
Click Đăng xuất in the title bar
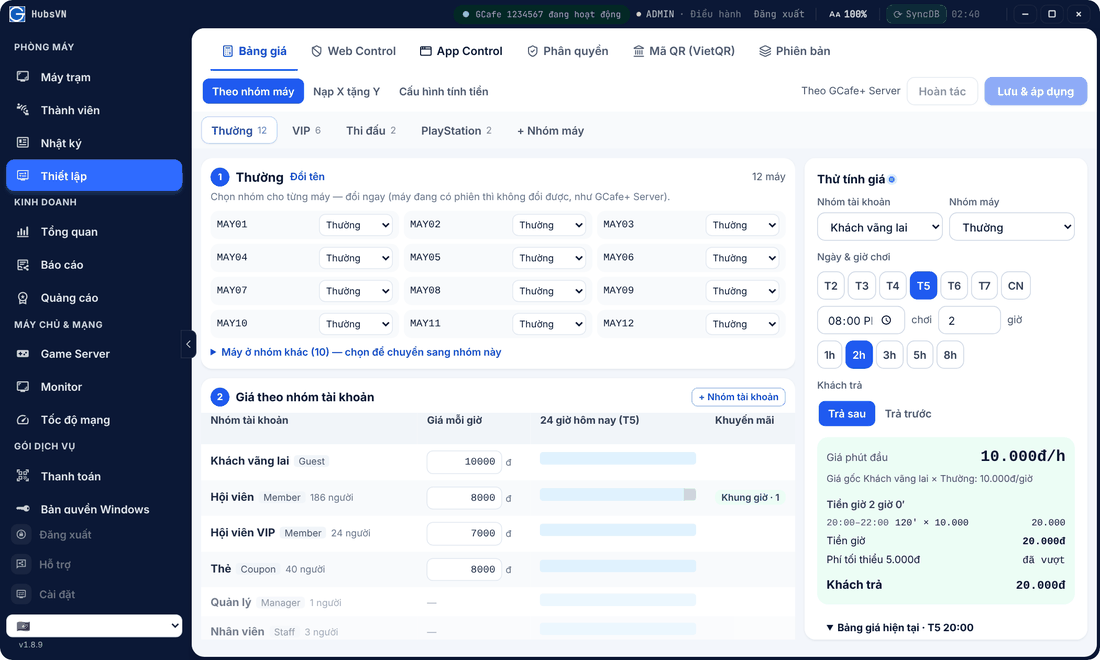779,14
